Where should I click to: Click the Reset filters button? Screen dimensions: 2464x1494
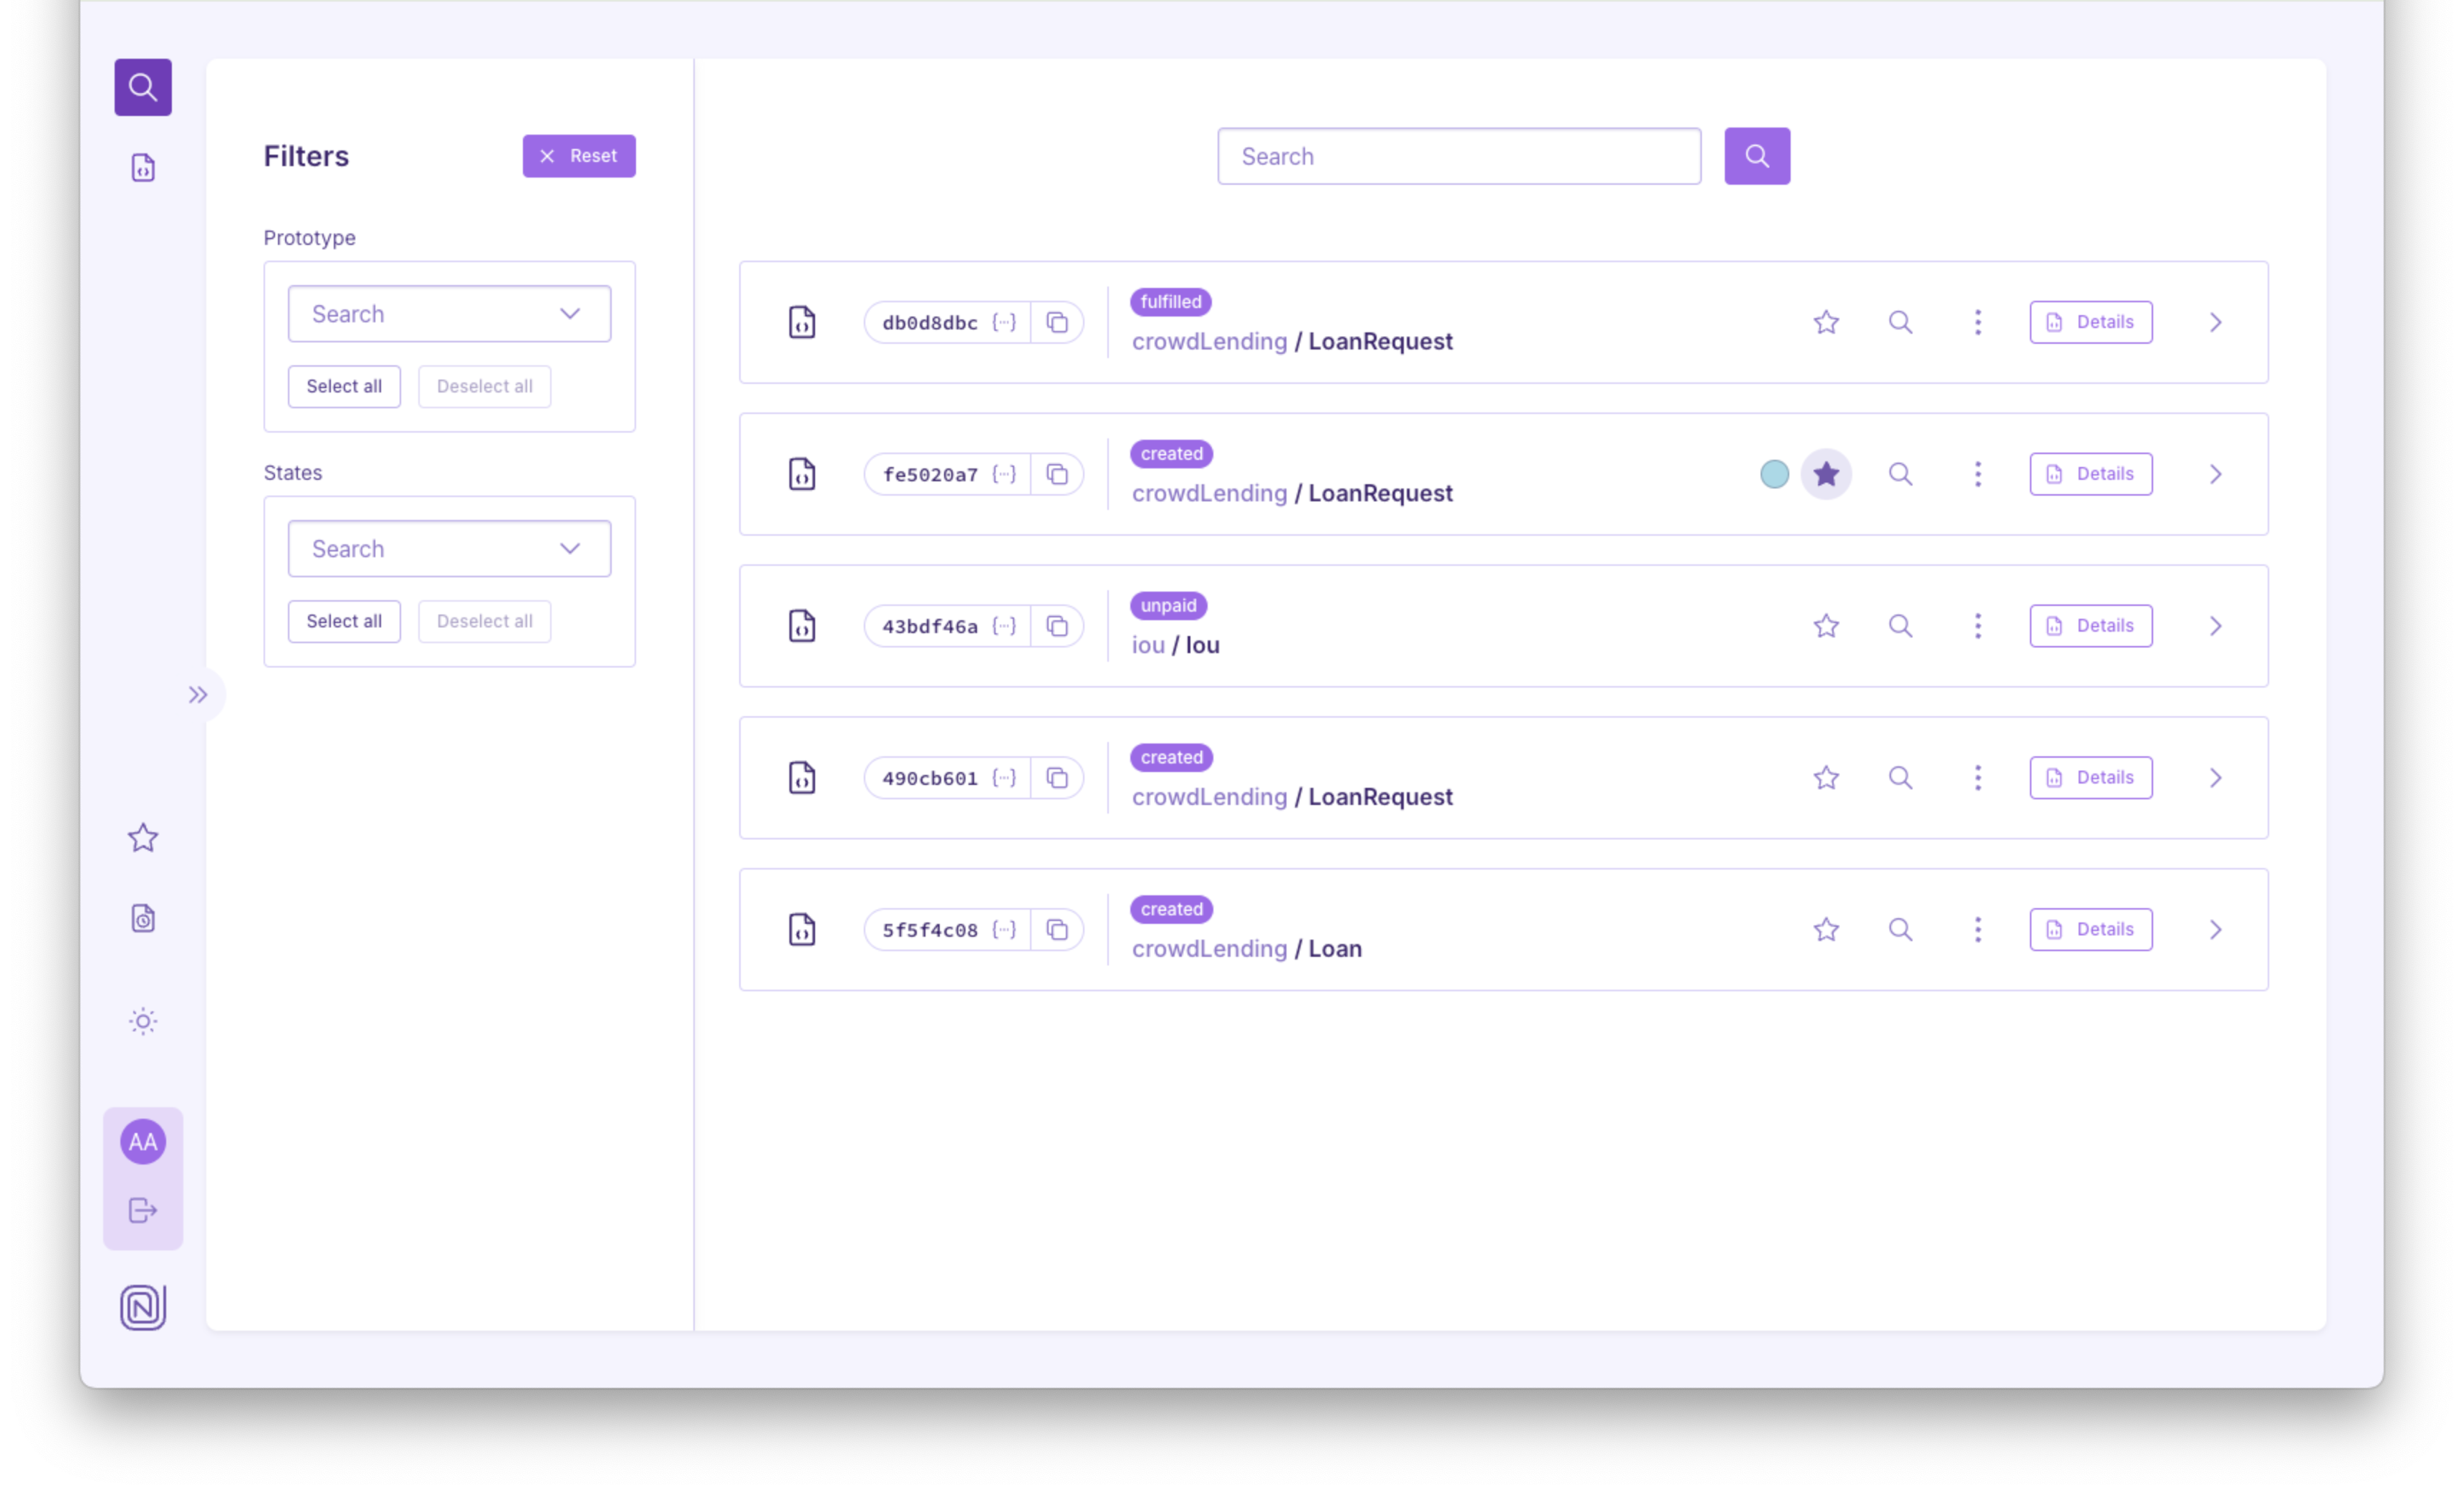[578, 156]
